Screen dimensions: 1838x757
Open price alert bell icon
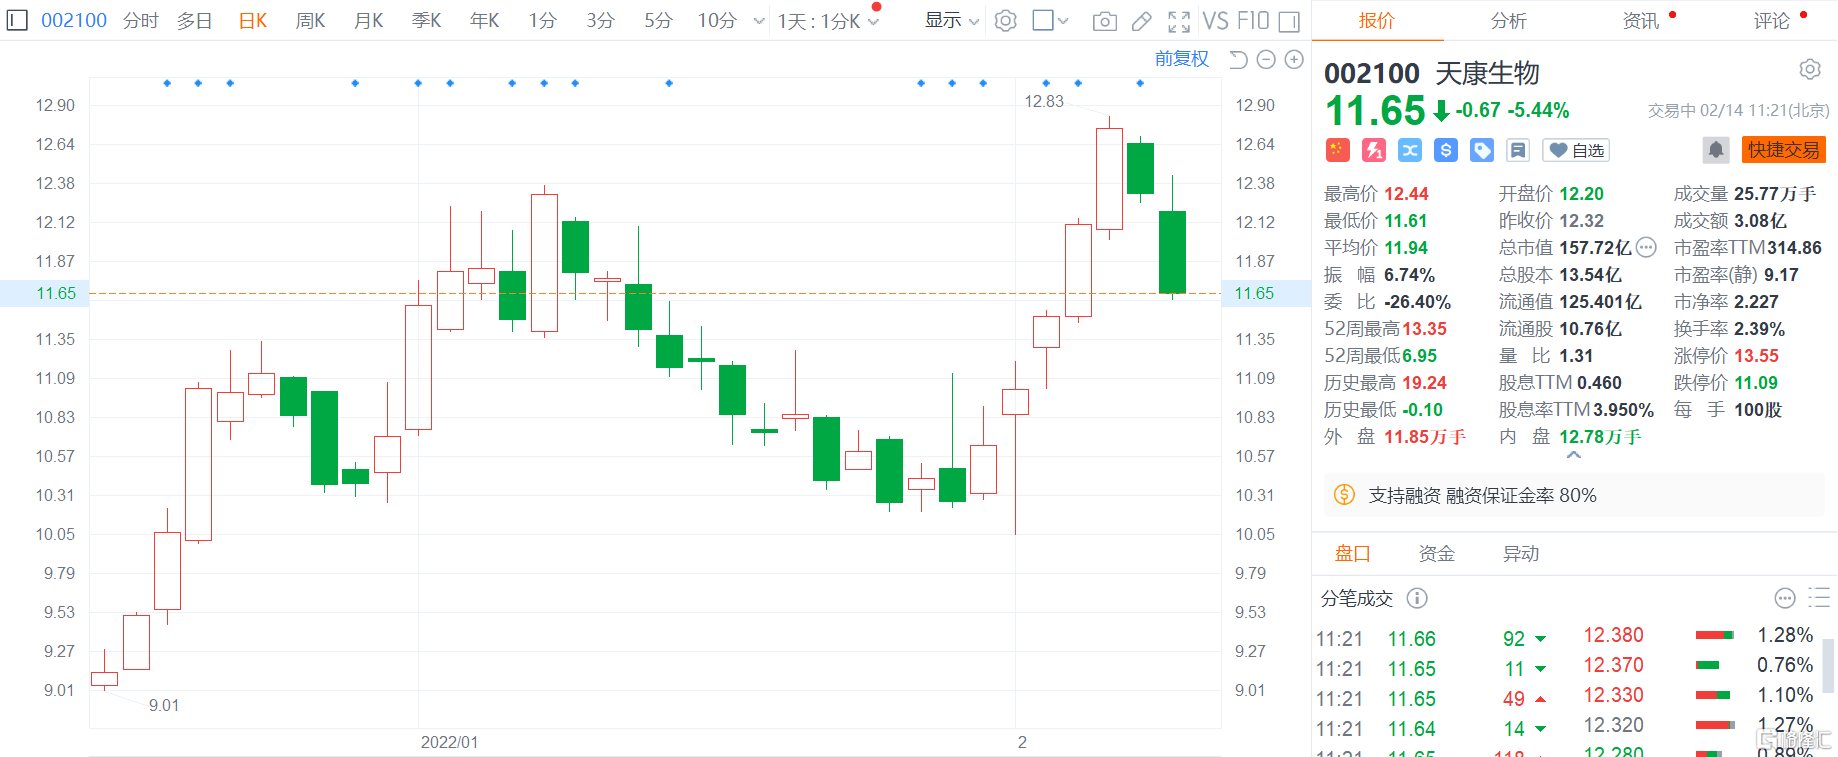[1716, 150]
